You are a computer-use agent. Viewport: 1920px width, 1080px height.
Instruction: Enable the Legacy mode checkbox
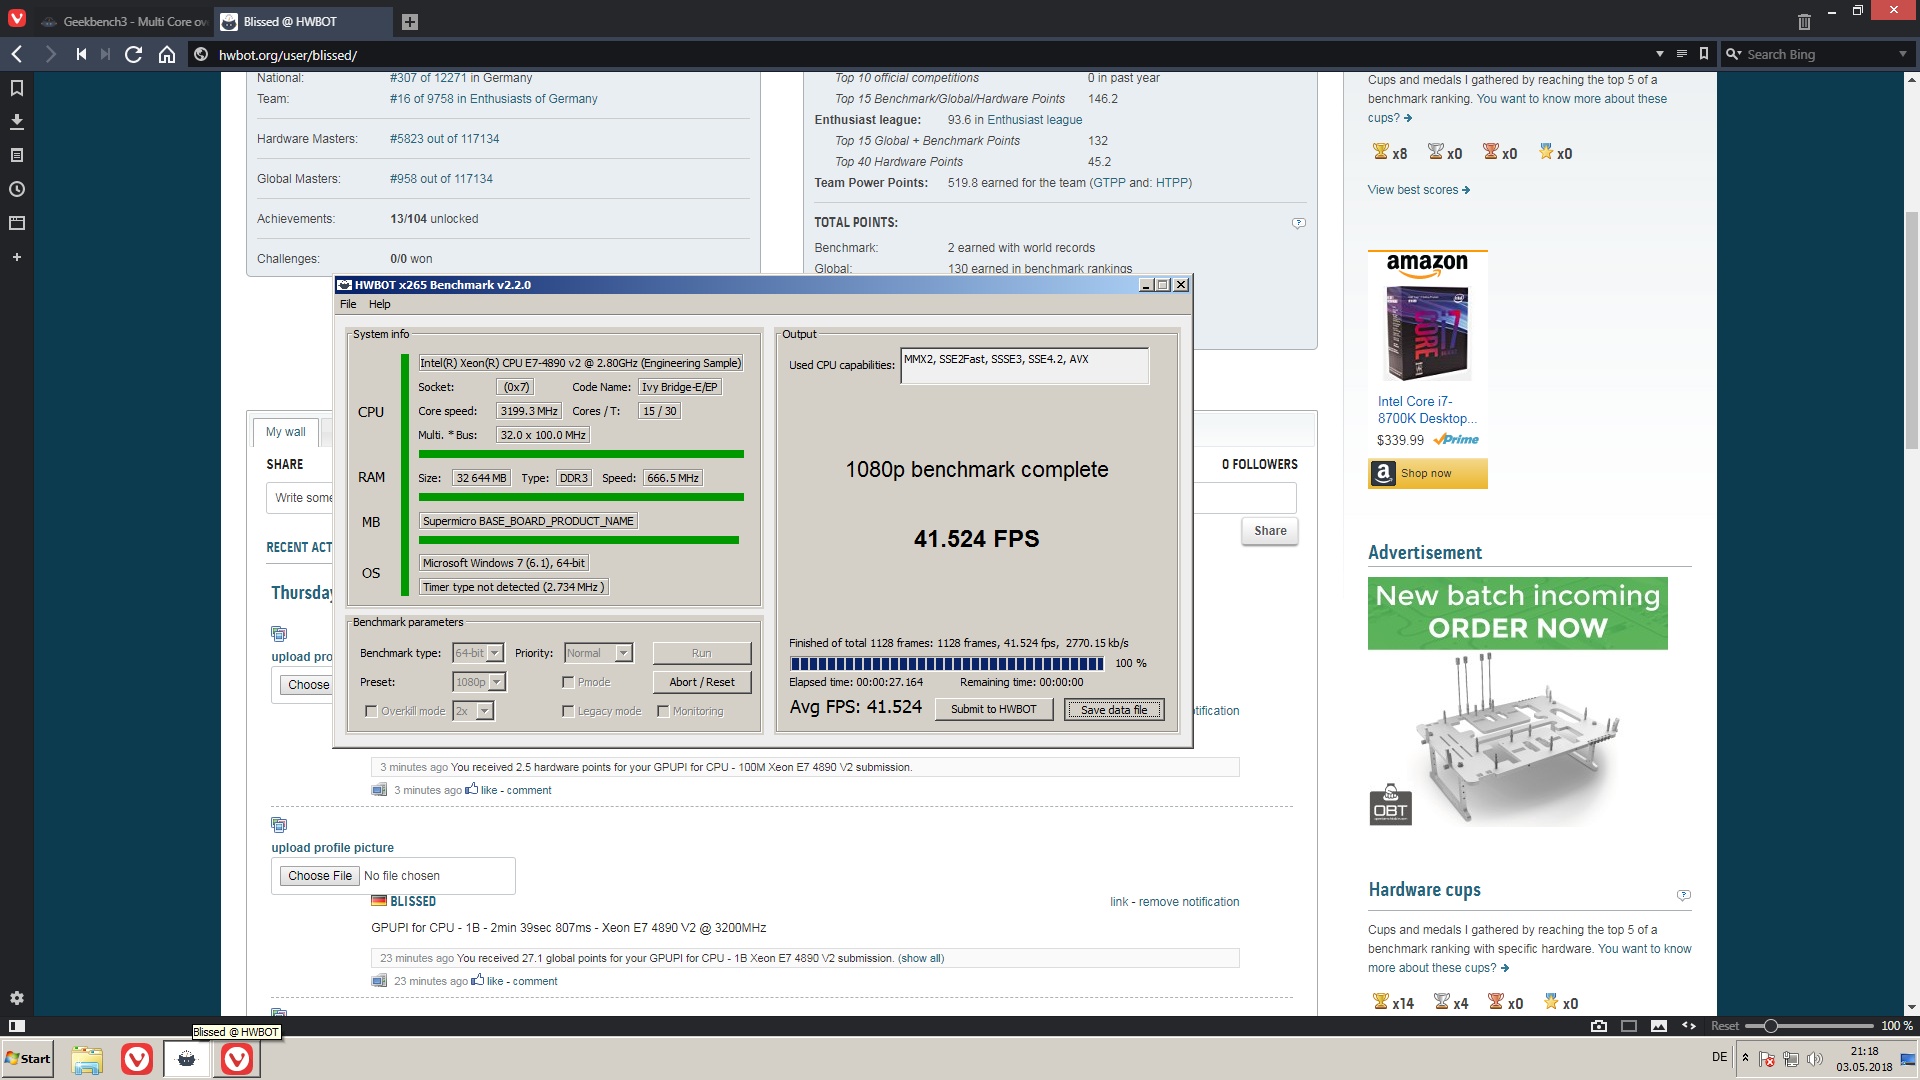pyautogui.click(x=568, y=711)
